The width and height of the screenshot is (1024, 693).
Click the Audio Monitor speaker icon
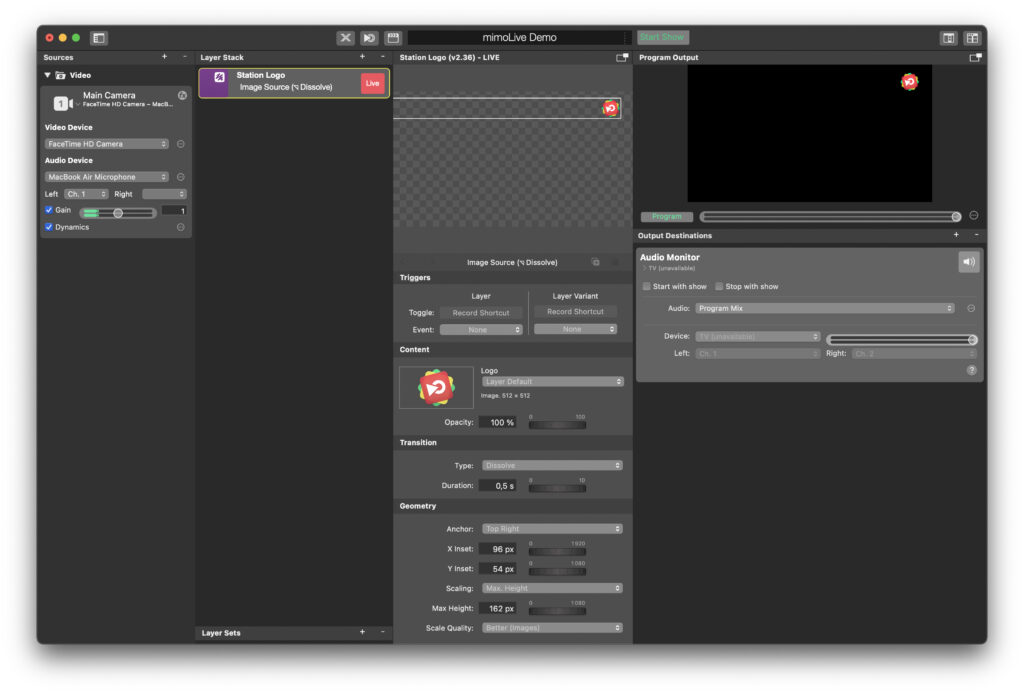[x=968, y=262]
